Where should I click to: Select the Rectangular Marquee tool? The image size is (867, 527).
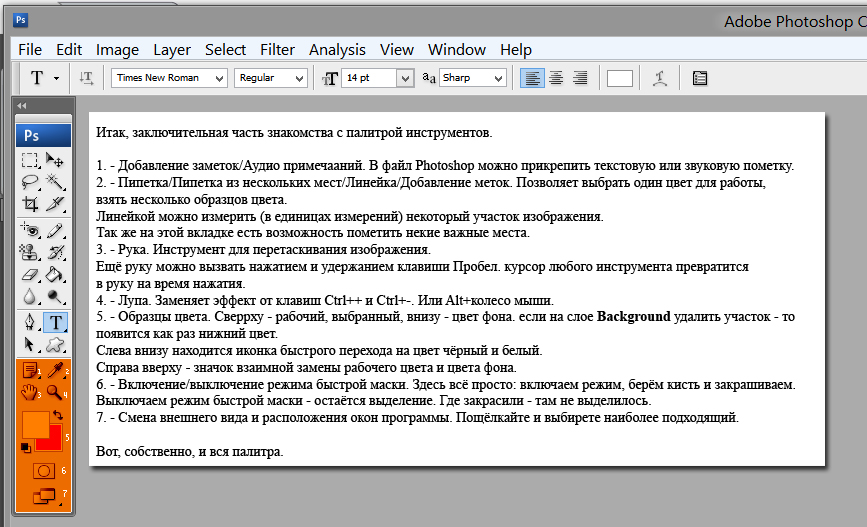(30, 160)
